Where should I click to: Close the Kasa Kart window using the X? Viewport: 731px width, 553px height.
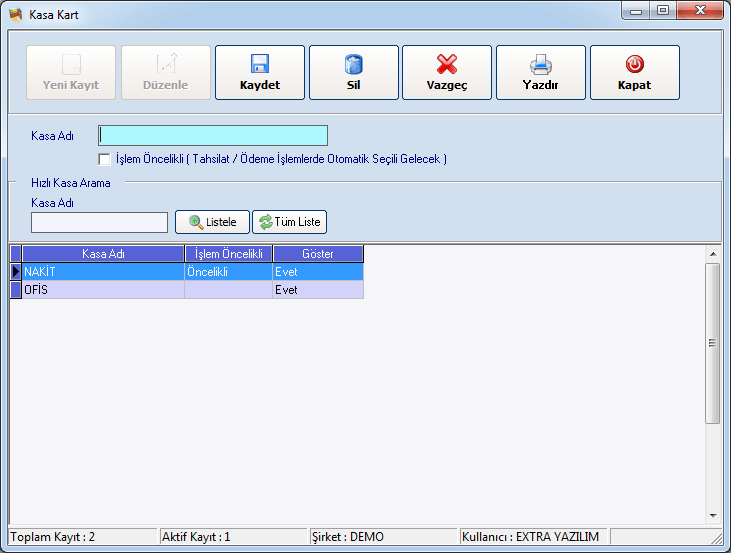(700, 10)
